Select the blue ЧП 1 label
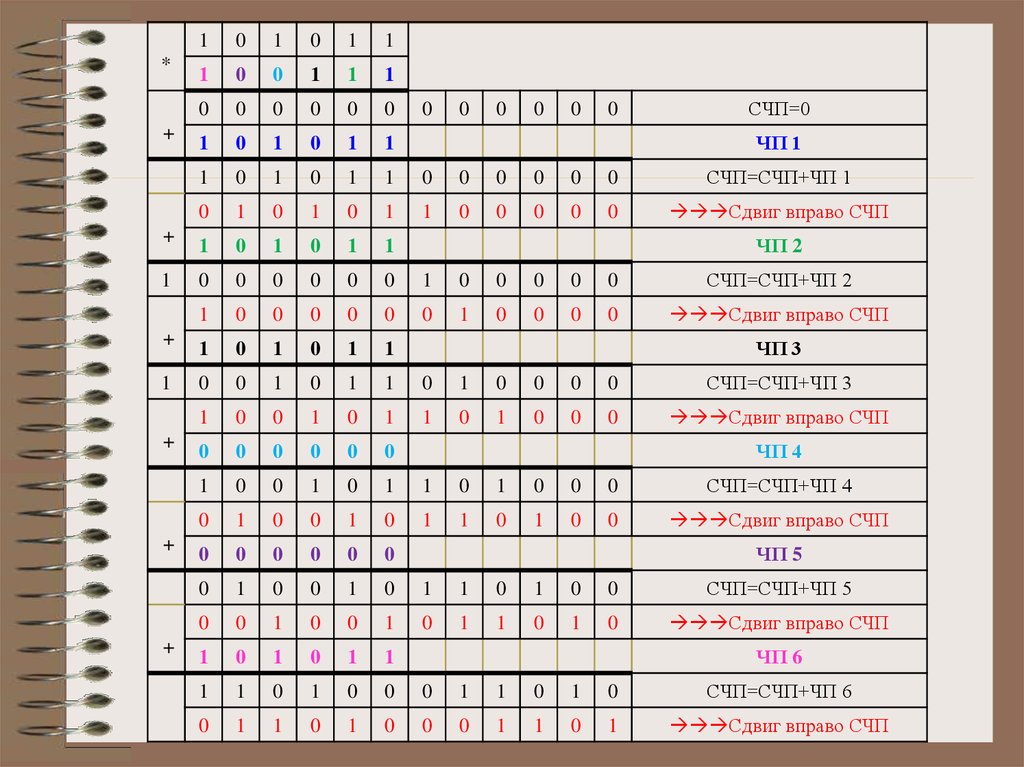 coord(778,143)
